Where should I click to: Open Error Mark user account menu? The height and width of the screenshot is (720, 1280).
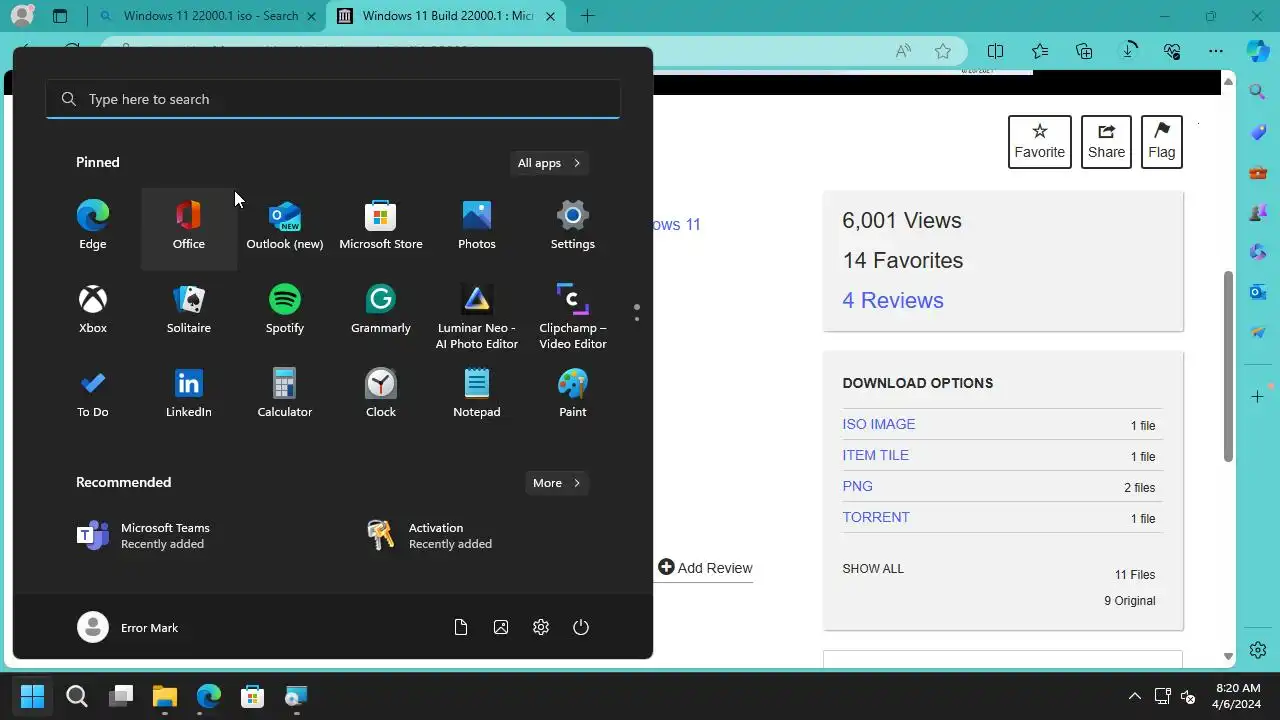click(128, 627)
